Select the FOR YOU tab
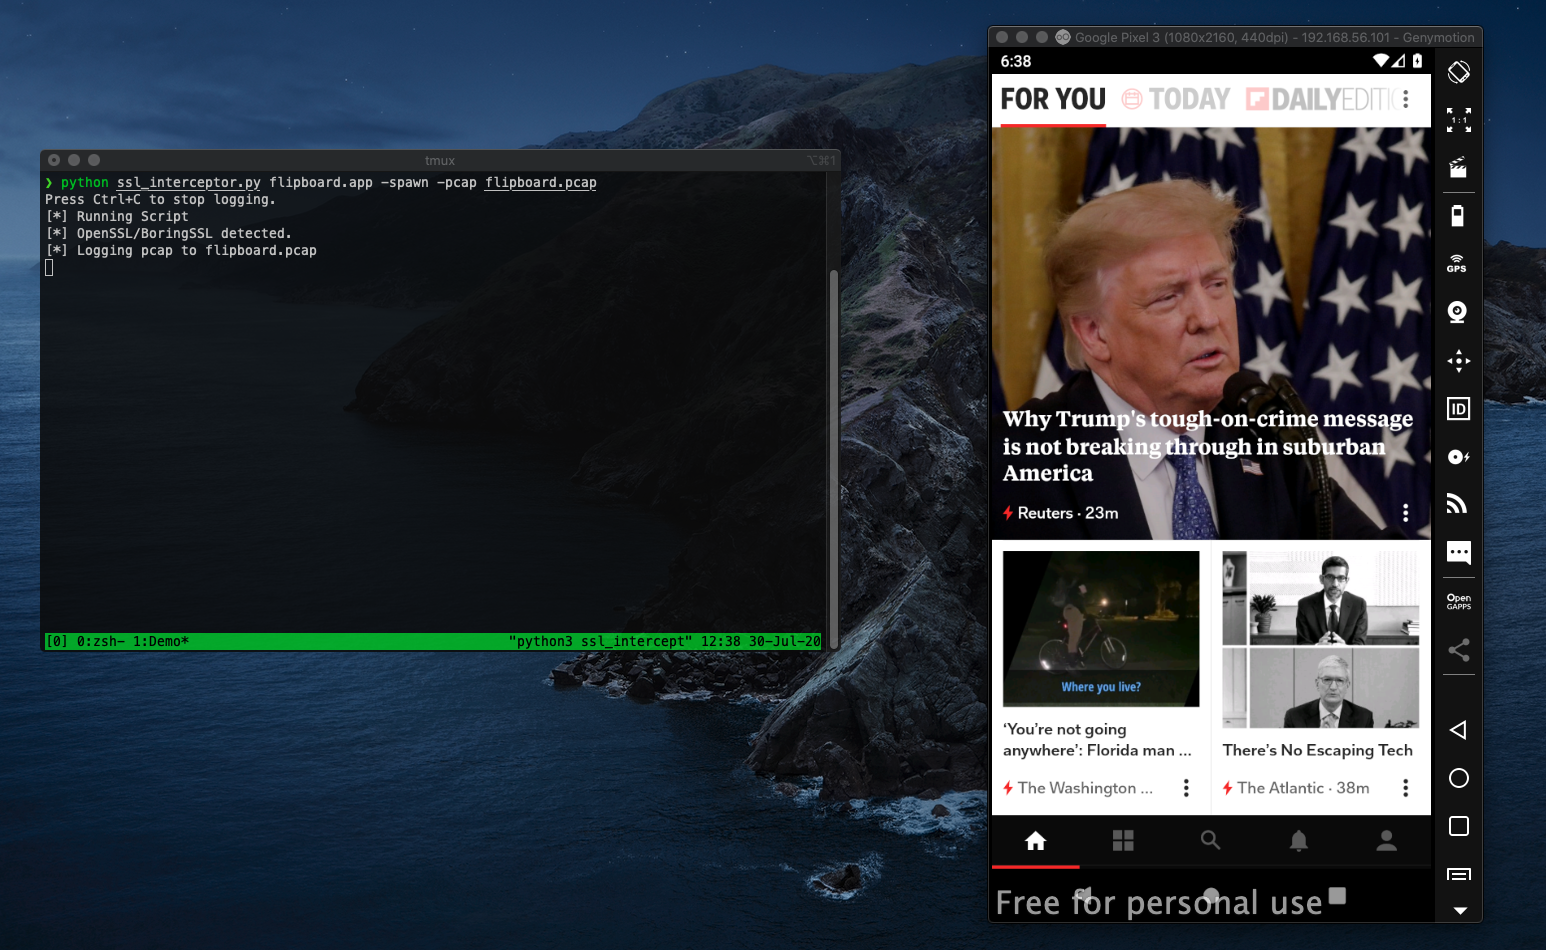Image resolution: width=1546 pixels, height=950 pixels. pyautogui.click(x=1053, y=99)
